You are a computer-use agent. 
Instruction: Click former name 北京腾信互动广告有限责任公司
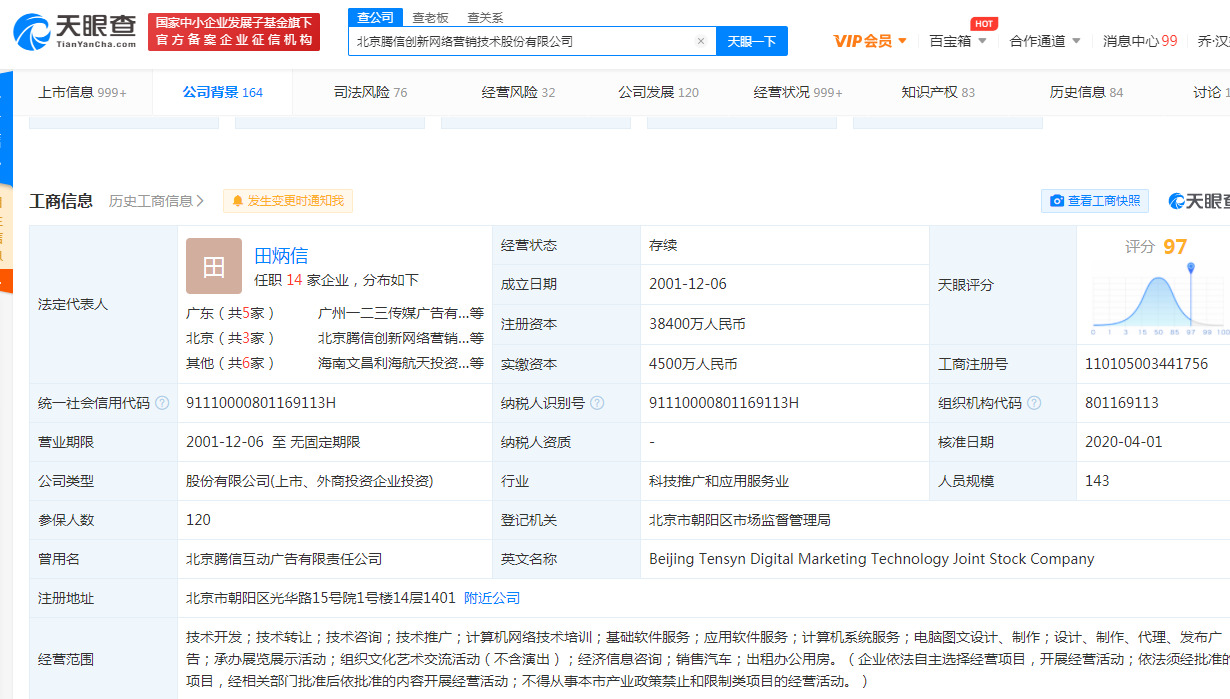pos(284,559)
